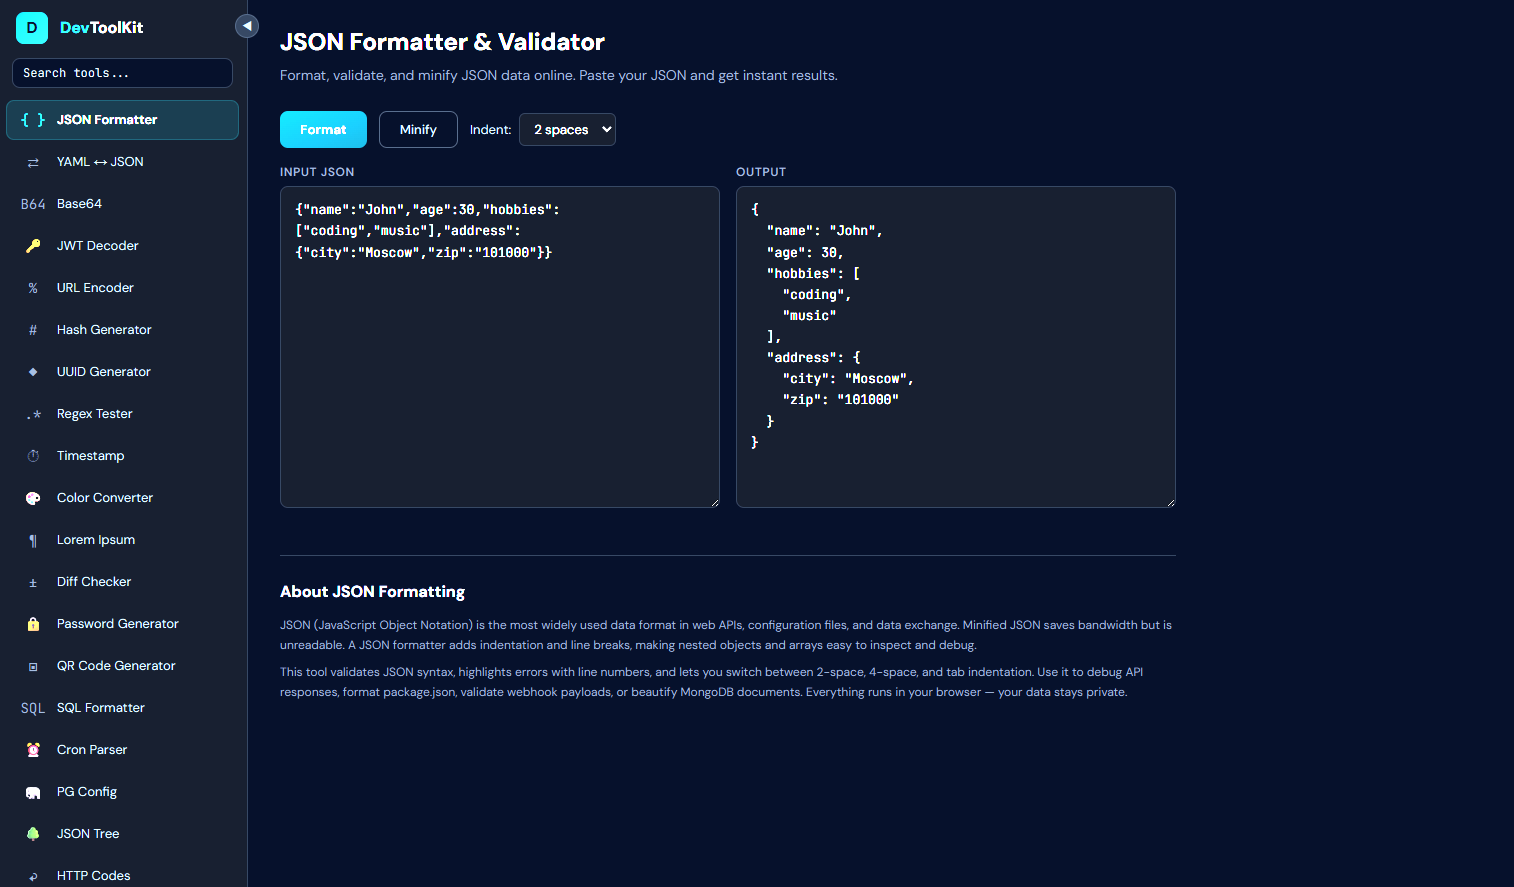This screenshot has width=1514, height=887.
Task: Select the JWT Decoder tool
Action: [x=96, y=245]
